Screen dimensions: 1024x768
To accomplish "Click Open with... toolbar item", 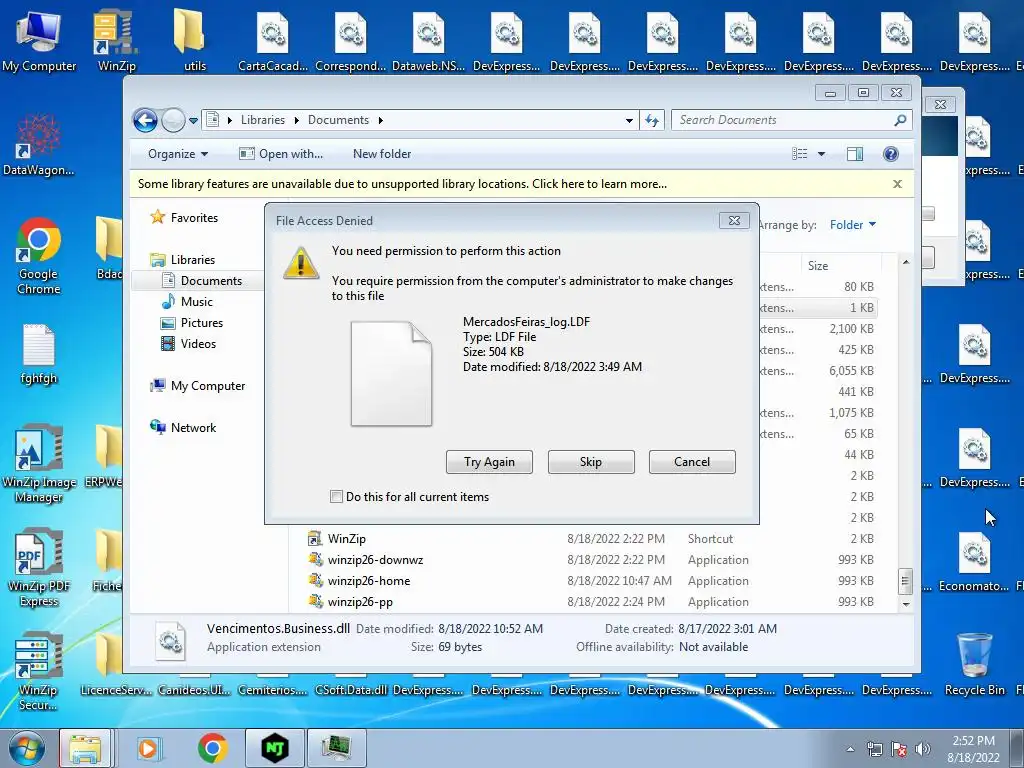I will point(281,153).
